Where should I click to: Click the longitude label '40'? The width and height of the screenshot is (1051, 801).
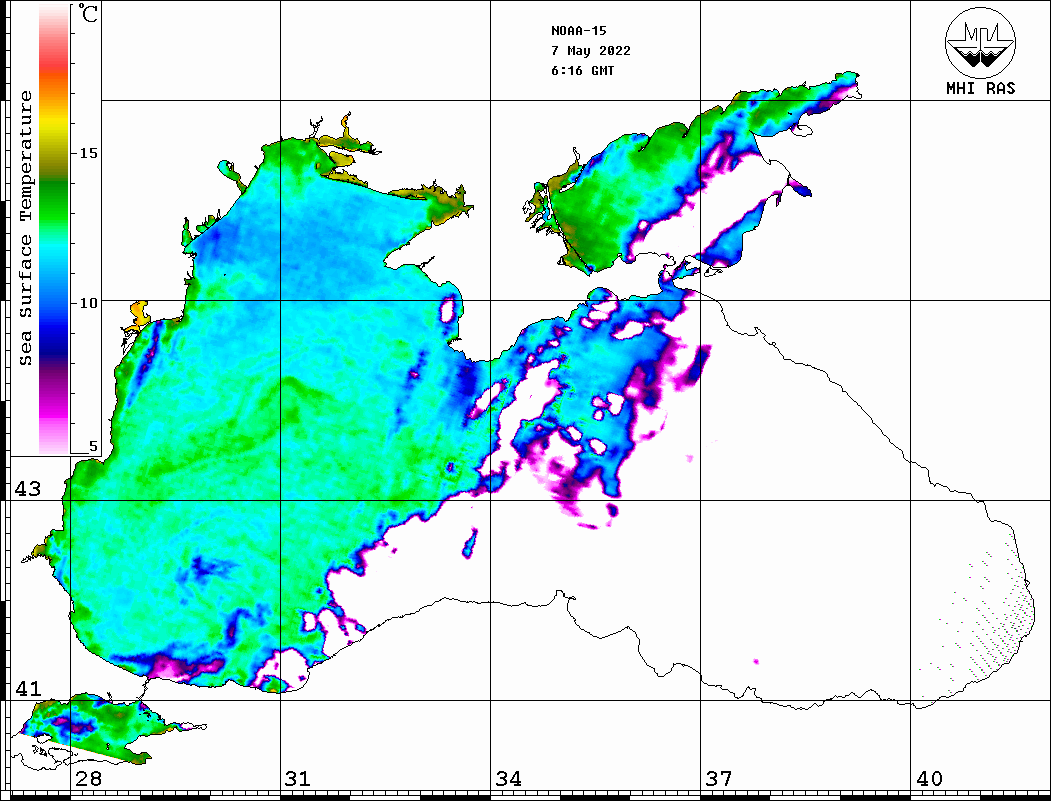point(929,779)
